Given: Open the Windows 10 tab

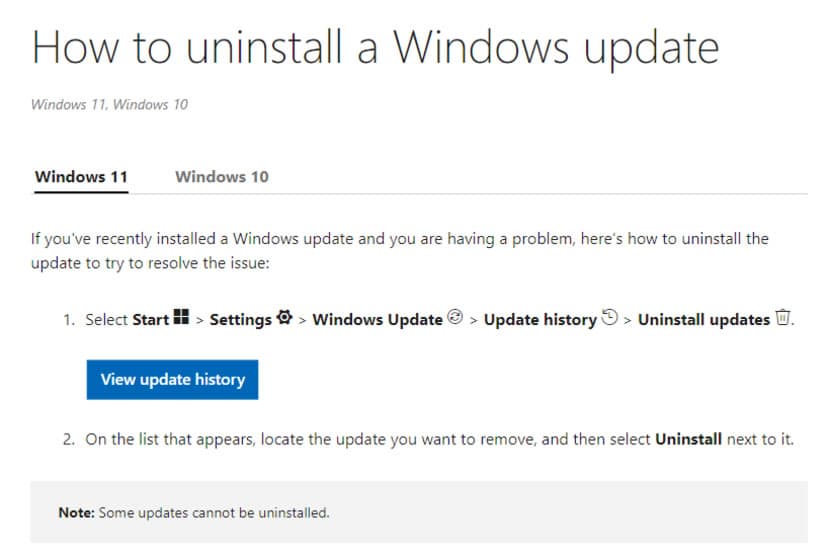Looking at the screenshot, I should [221, 177].
